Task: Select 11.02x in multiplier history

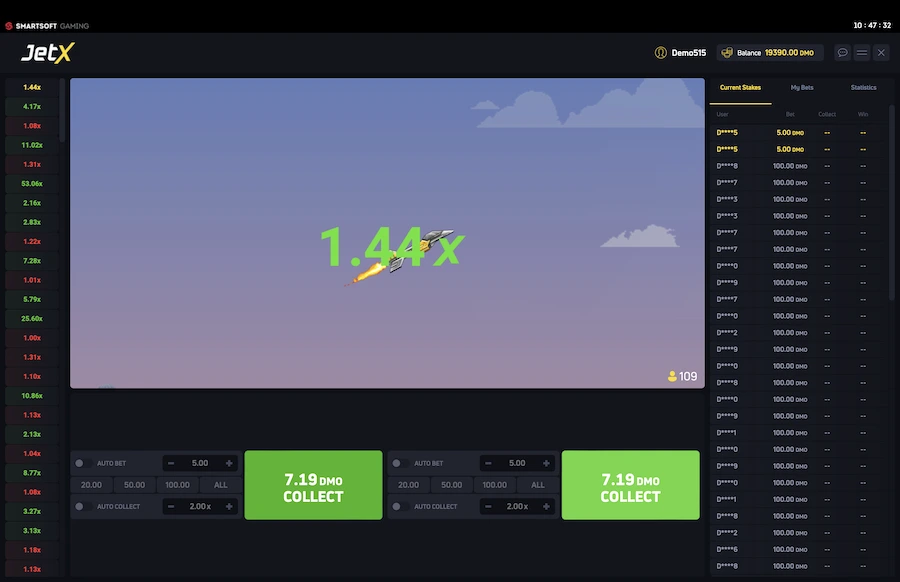Action: (32, 145)
